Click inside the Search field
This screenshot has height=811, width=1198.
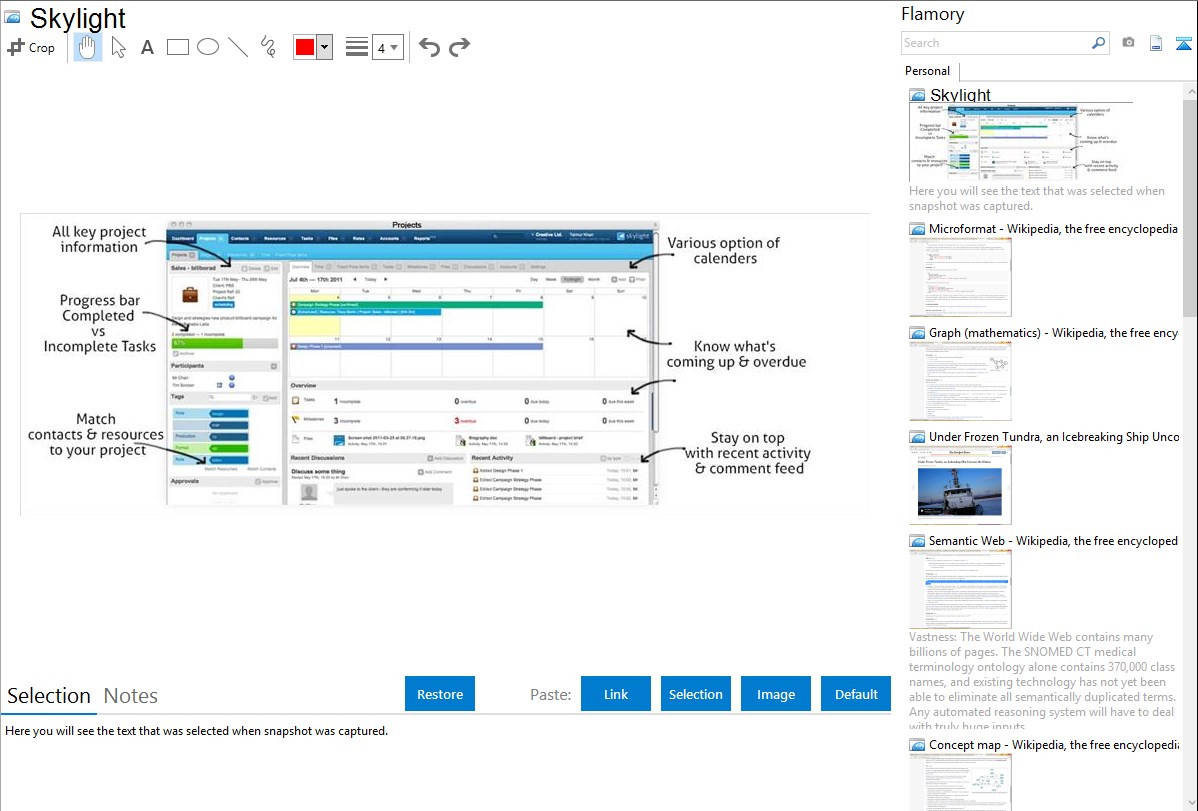[995, 43]
